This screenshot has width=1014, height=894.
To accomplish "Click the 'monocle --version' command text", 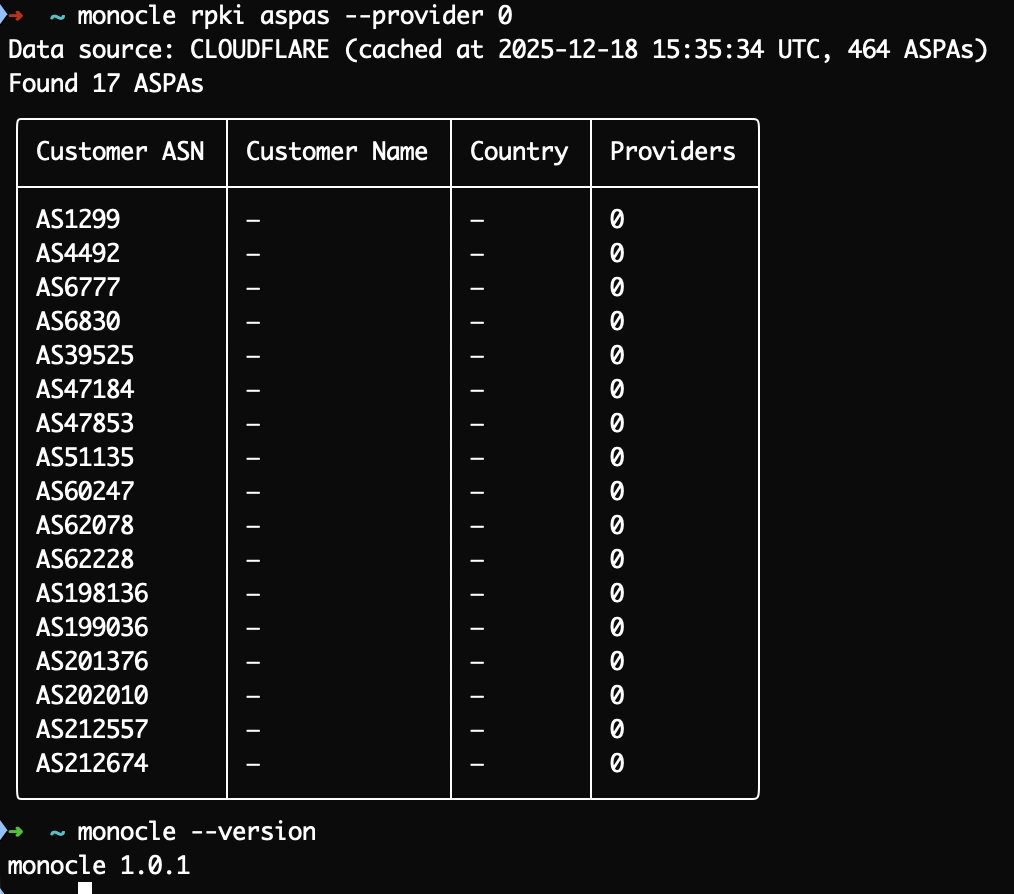I will (197, 832).
